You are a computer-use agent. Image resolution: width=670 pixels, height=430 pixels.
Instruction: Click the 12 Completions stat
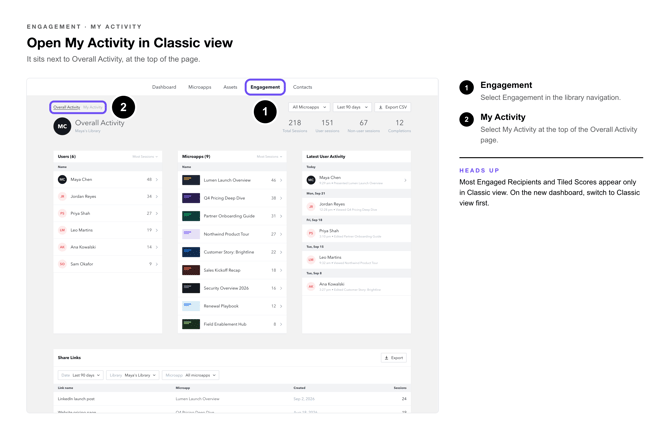pyautogui.click(x=400, y=126)
